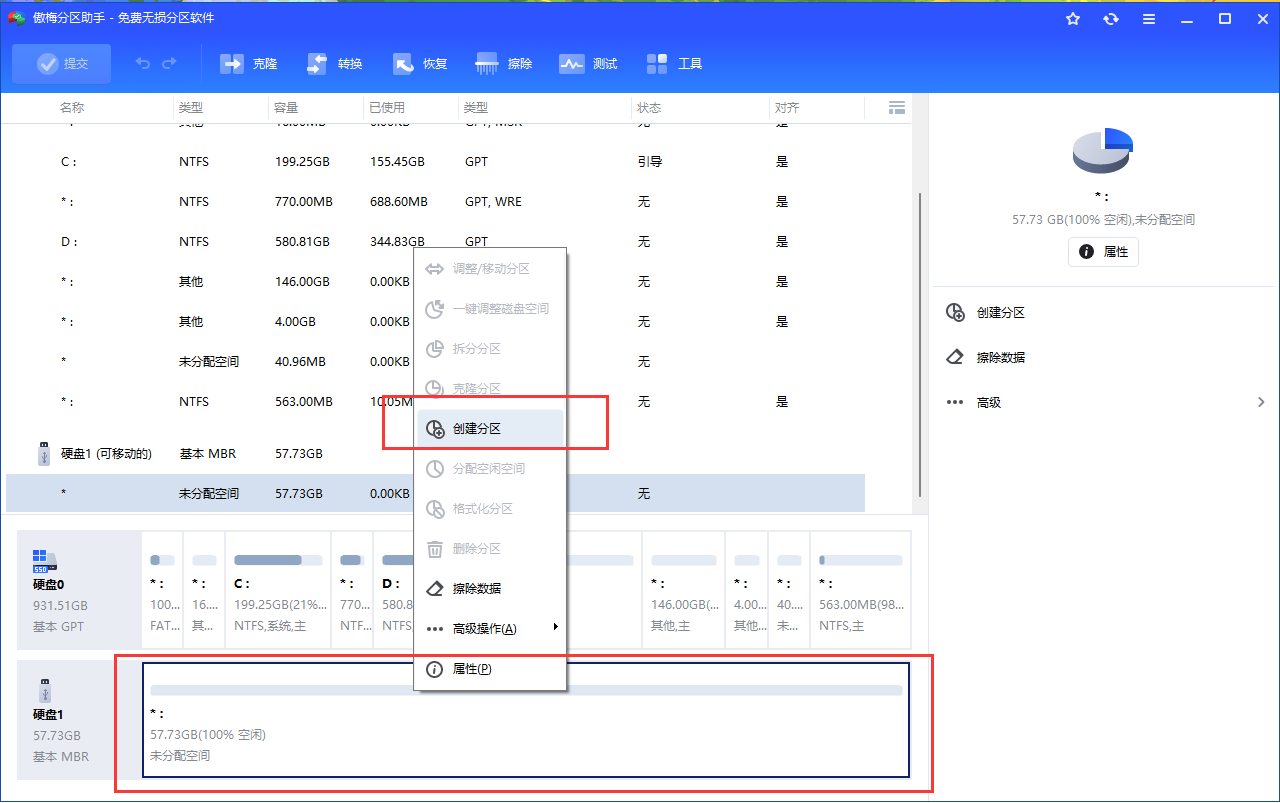Select the C: partition block in disk map

point(278,590)
